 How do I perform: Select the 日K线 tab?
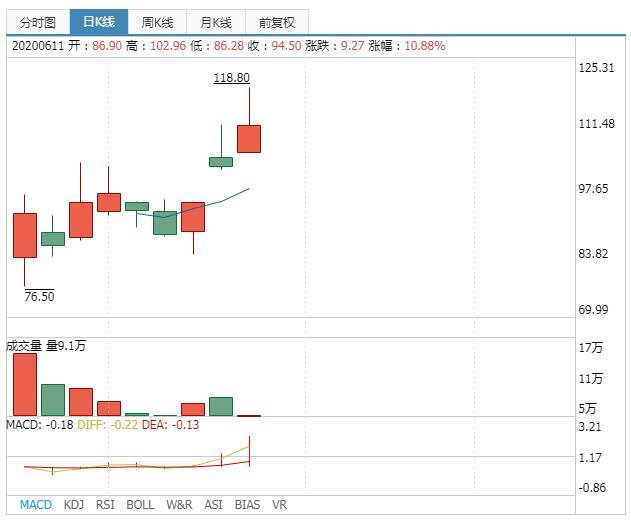point(99,22)
